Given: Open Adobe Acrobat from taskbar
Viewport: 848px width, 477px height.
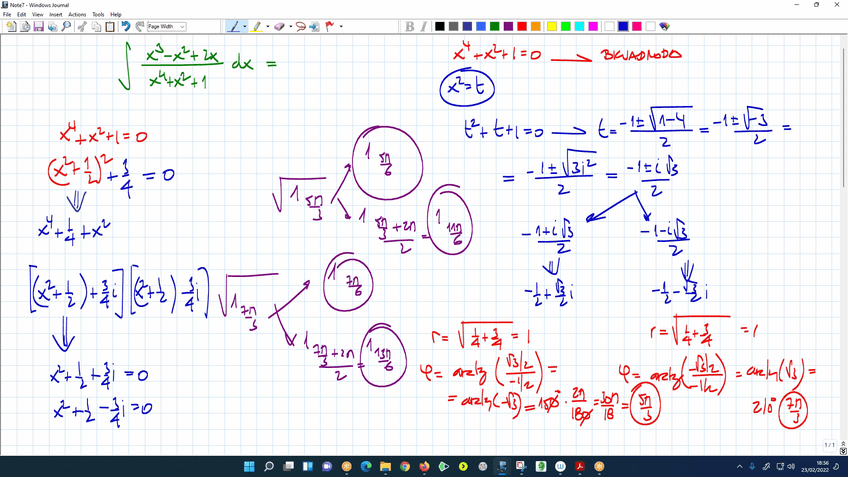Looking at the screenshot, I should tap(580, 466).
